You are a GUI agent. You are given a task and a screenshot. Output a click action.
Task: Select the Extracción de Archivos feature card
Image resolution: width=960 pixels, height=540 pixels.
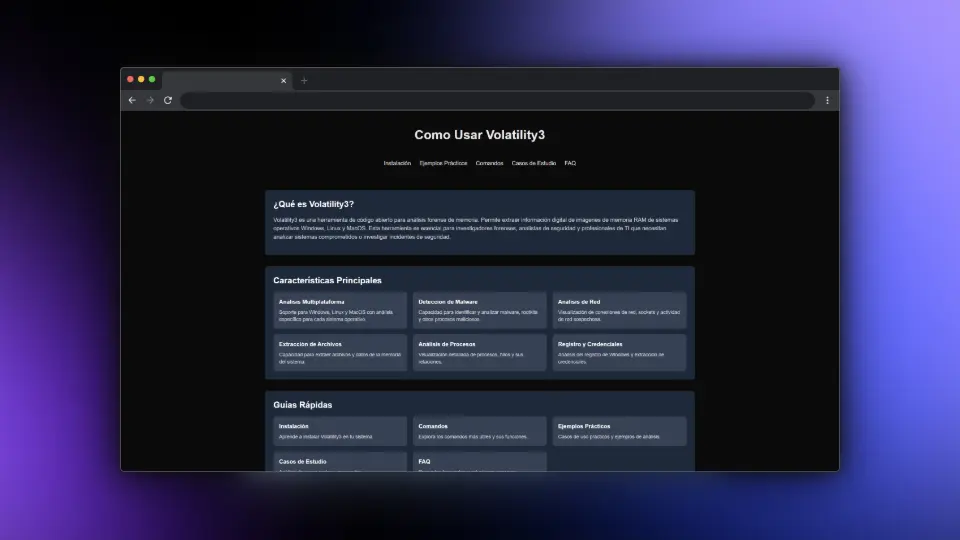click(340, 353)
